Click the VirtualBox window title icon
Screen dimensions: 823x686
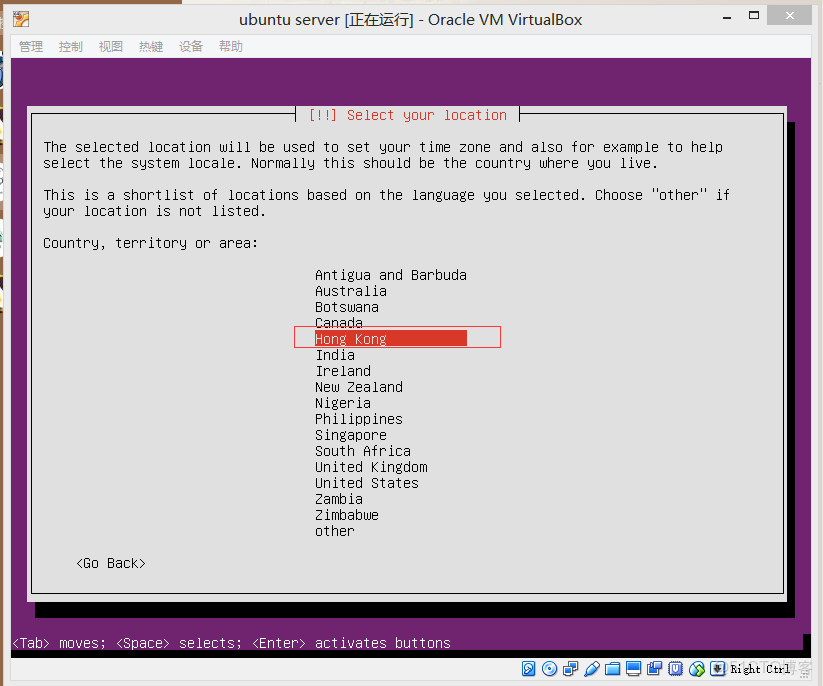click(x=21, y=19)
